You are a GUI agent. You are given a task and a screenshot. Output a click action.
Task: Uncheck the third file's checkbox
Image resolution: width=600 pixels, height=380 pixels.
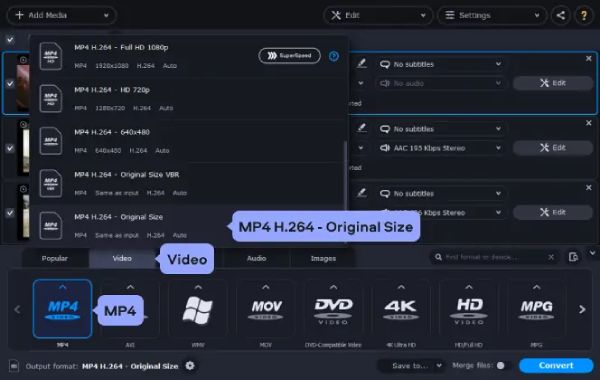click(x=10, y=213)
